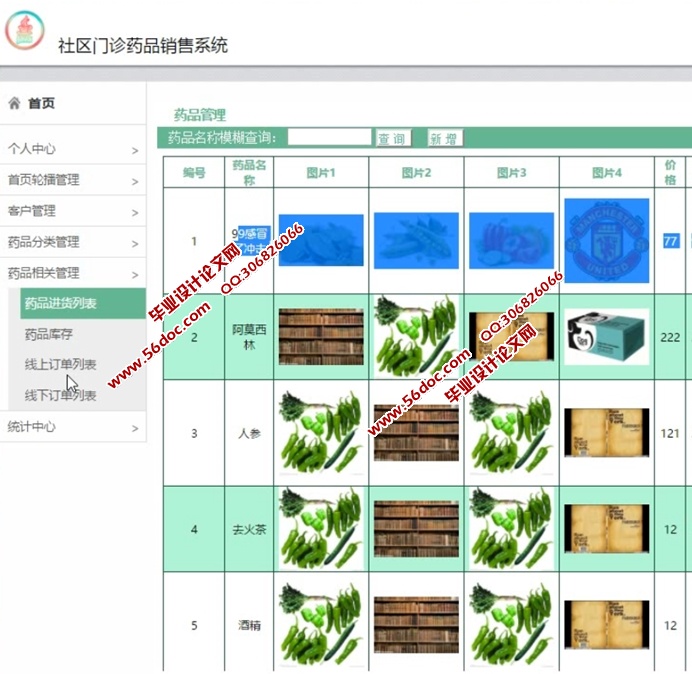Expand the 客户管理 menu
The image size is (692, 674).
pos(73,211)
